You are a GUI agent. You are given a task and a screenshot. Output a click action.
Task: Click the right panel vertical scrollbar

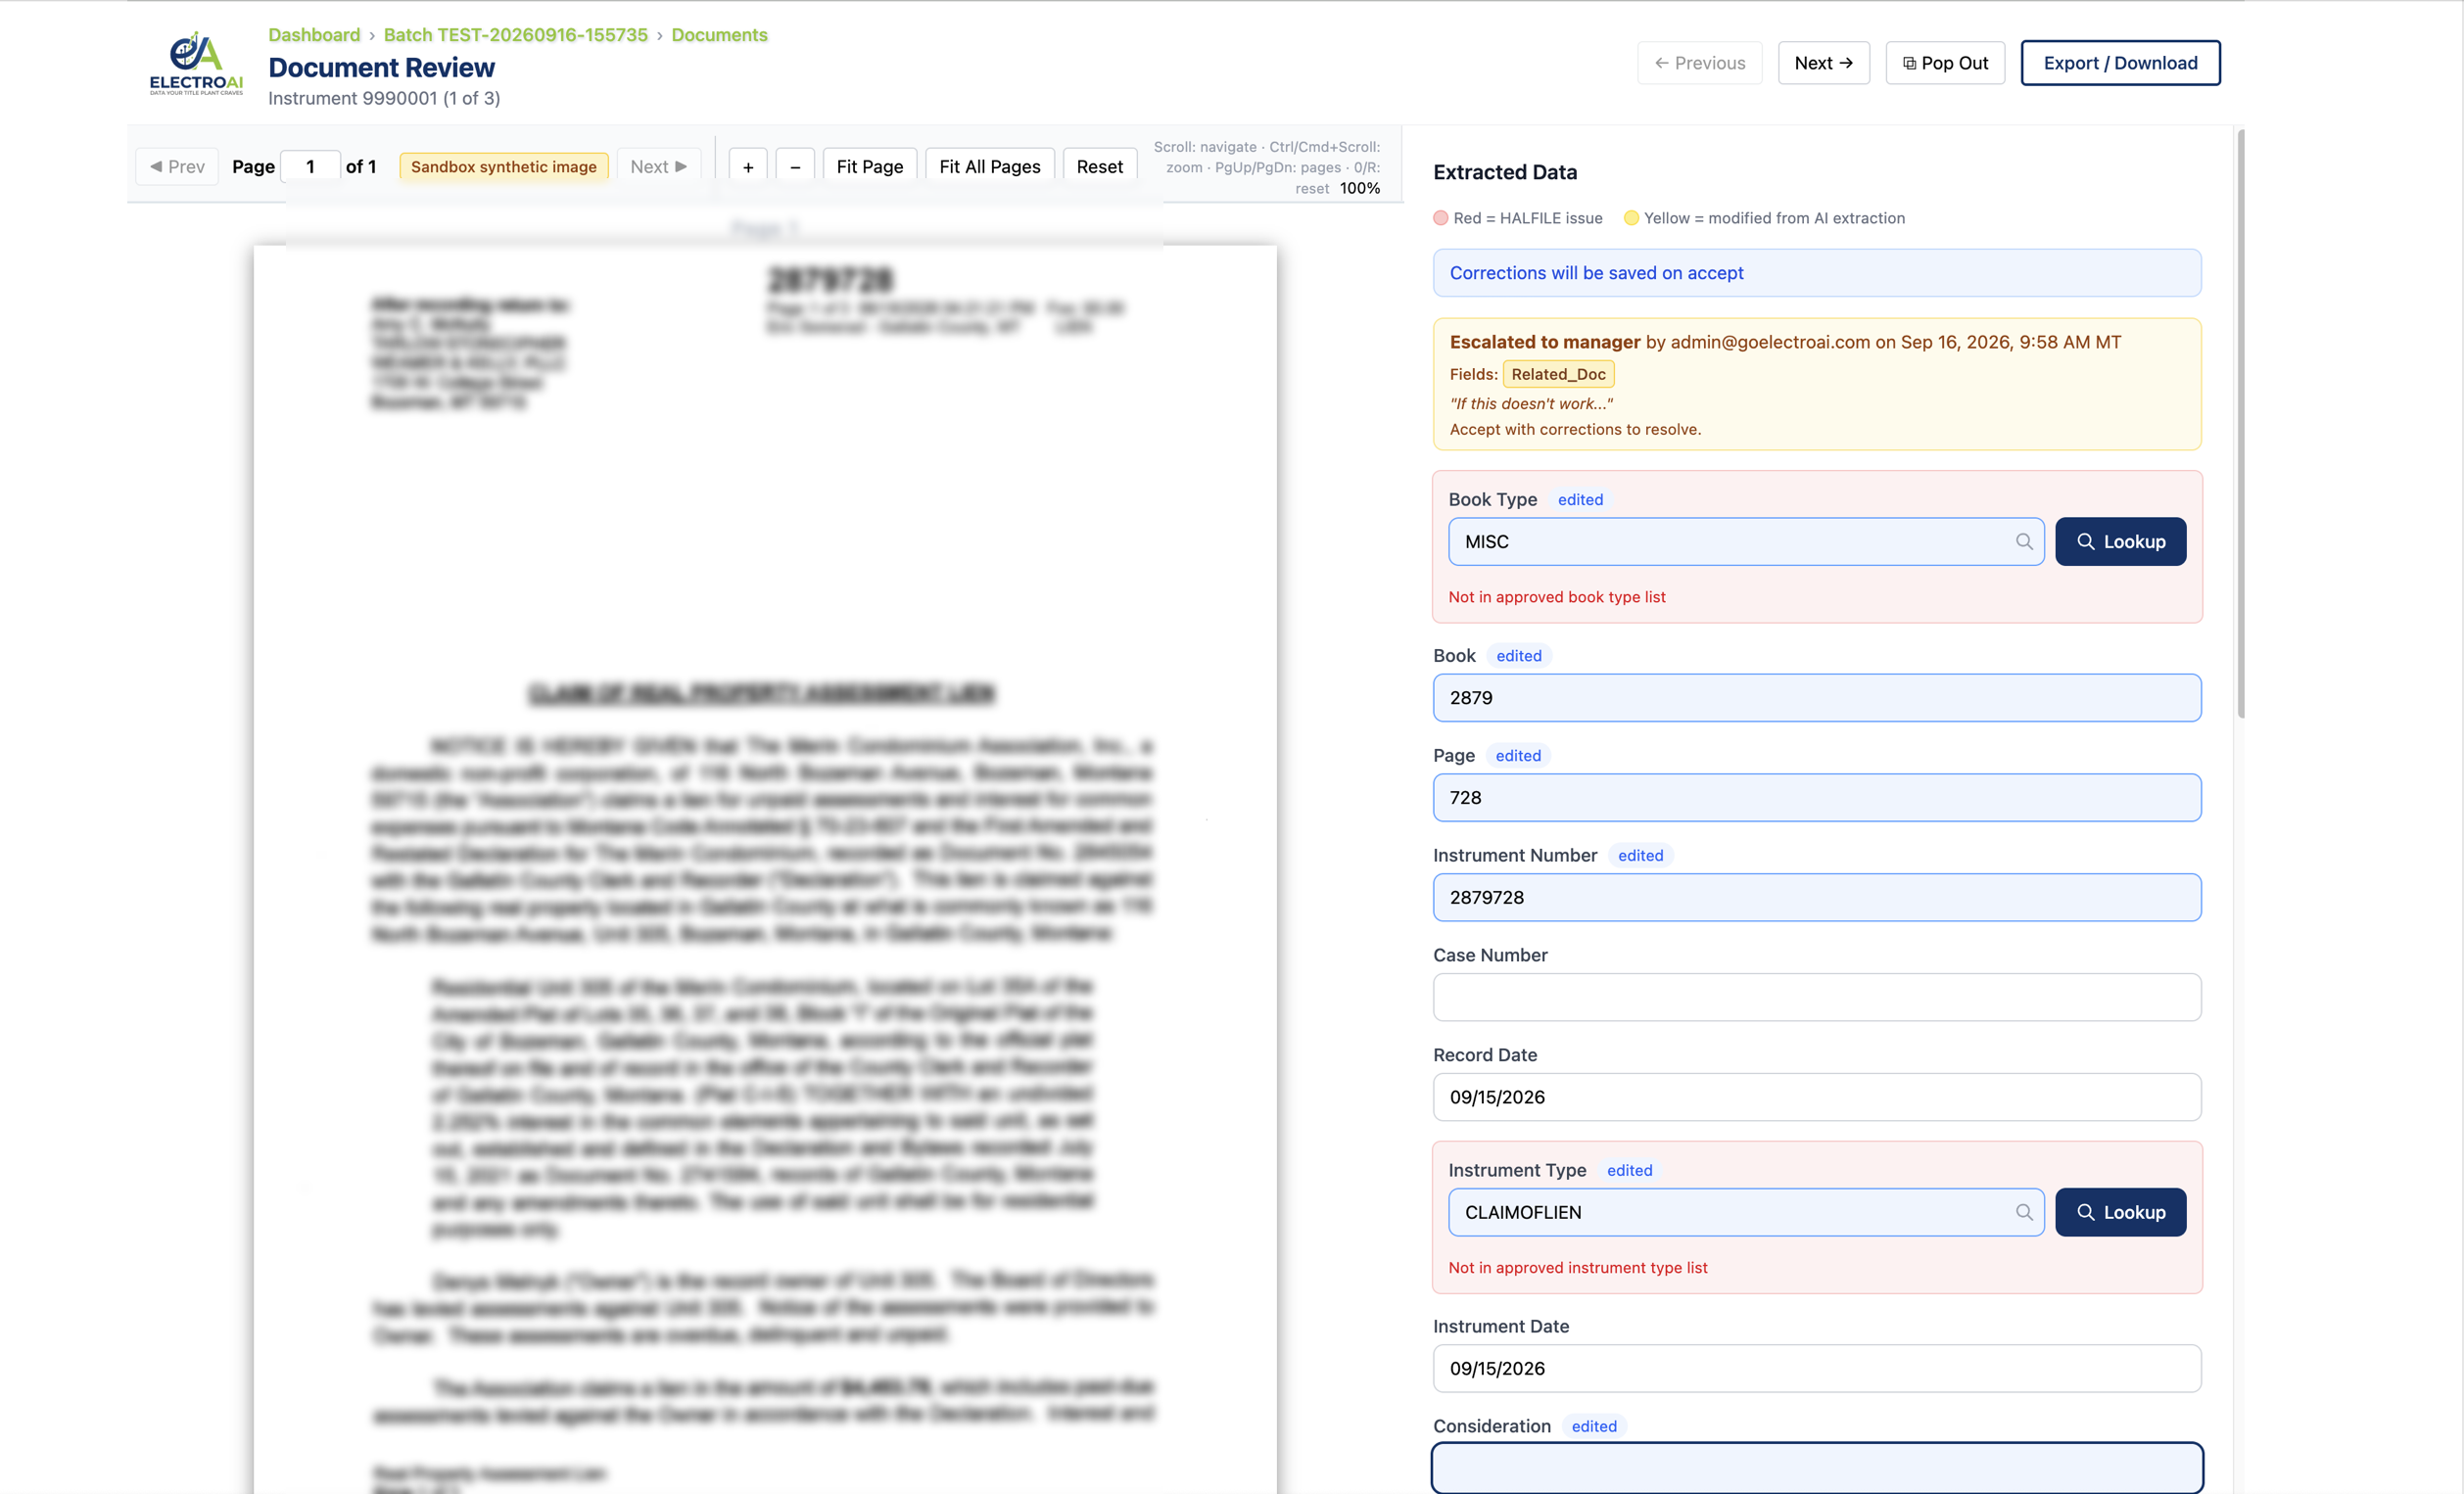[2241, 424]
